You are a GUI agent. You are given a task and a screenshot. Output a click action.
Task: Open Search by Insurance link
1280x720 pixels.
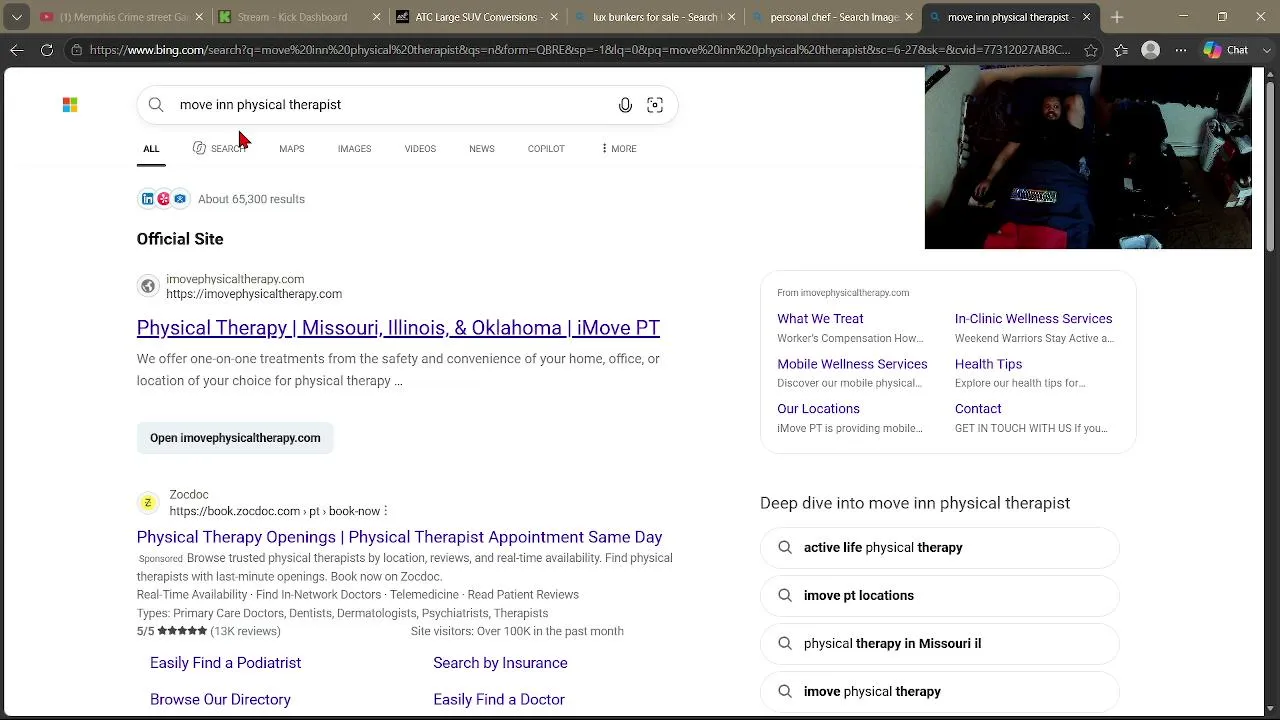click(500, 663)
